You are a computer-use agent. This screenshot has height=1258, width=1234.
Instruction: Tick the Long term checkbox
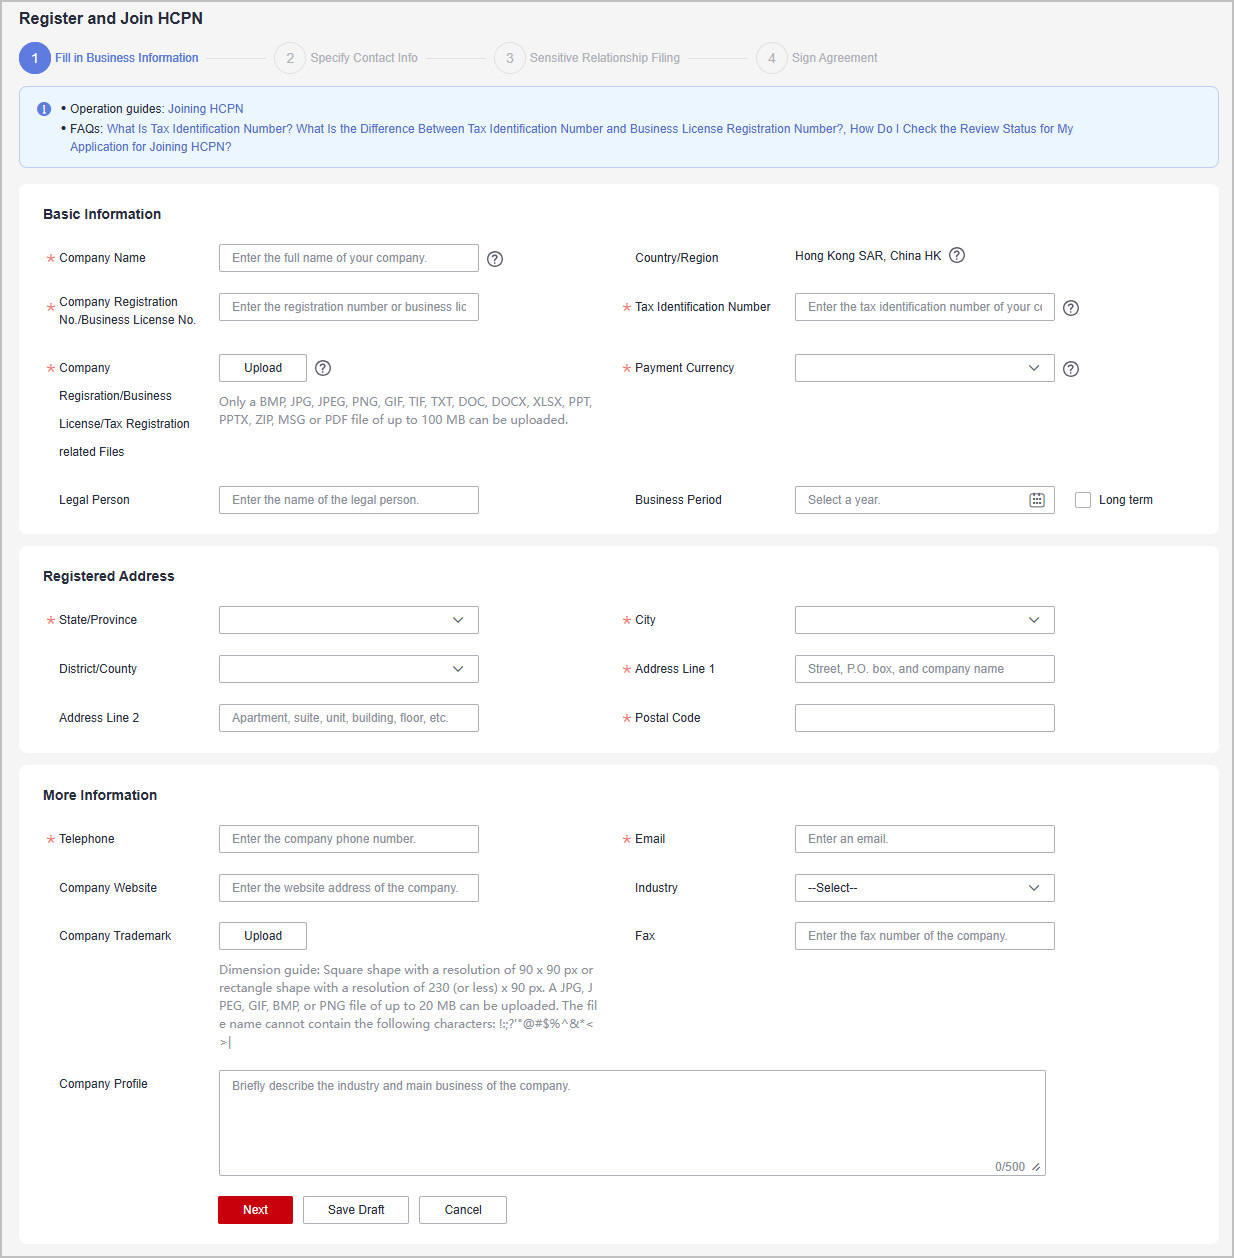click(1083, 500)
